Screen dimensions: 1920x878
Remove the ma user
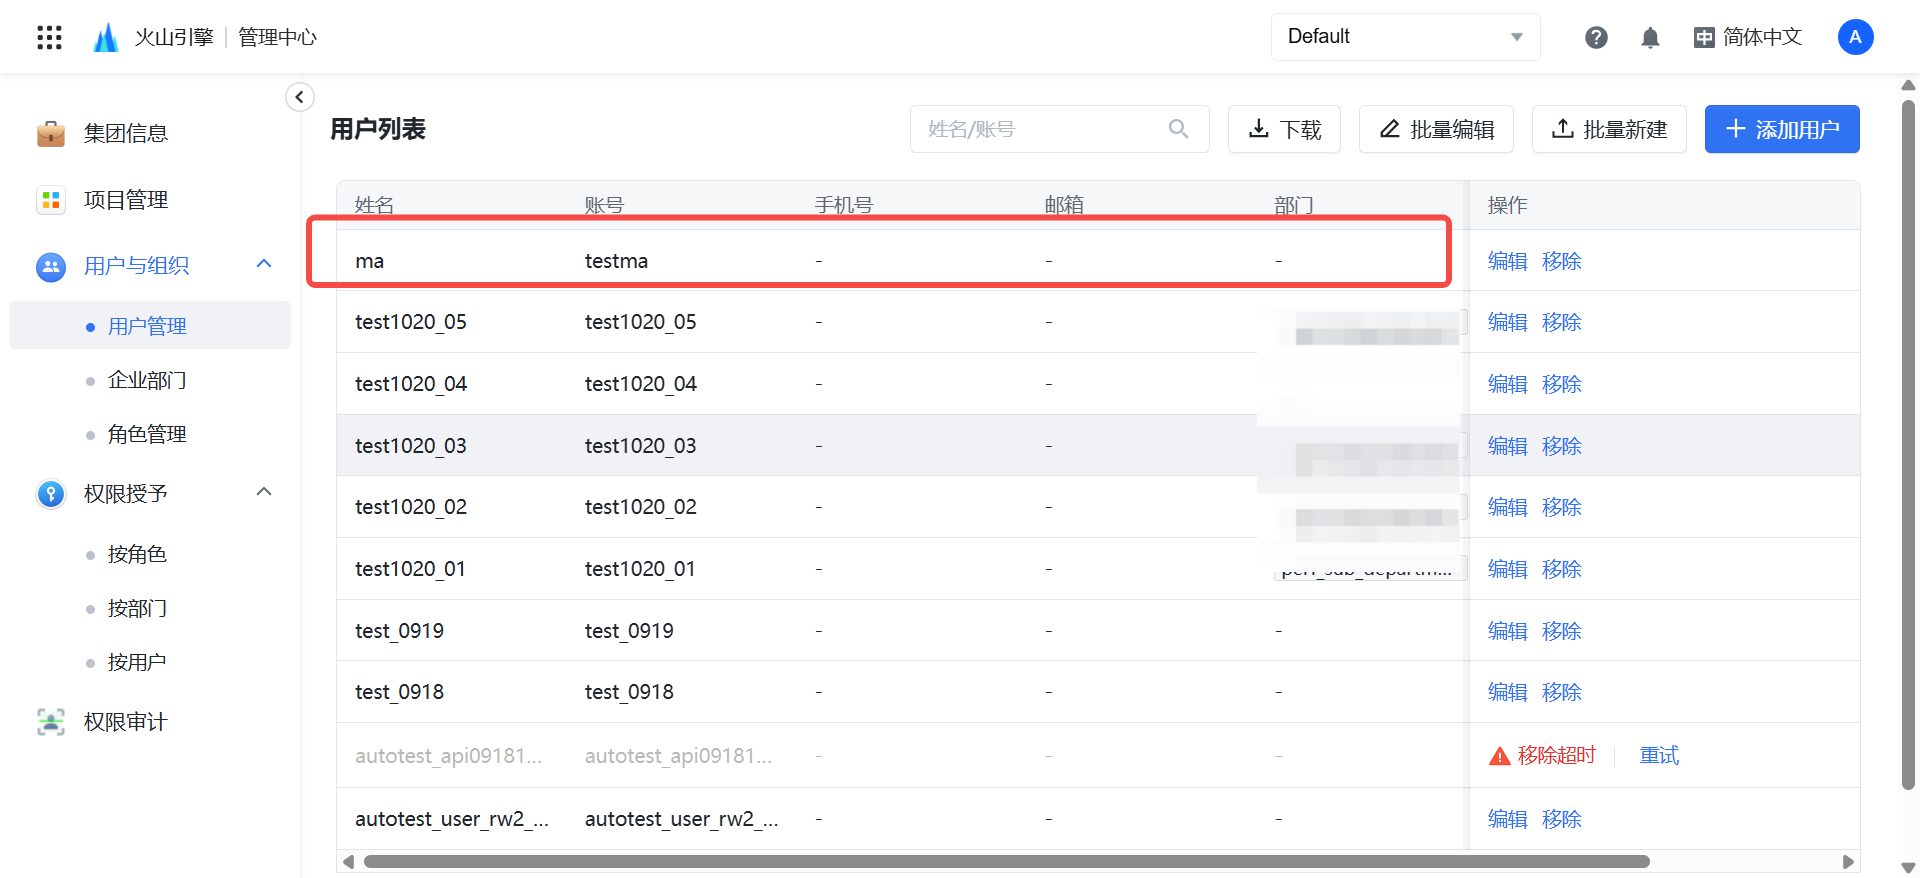(x=1561, y=261)
